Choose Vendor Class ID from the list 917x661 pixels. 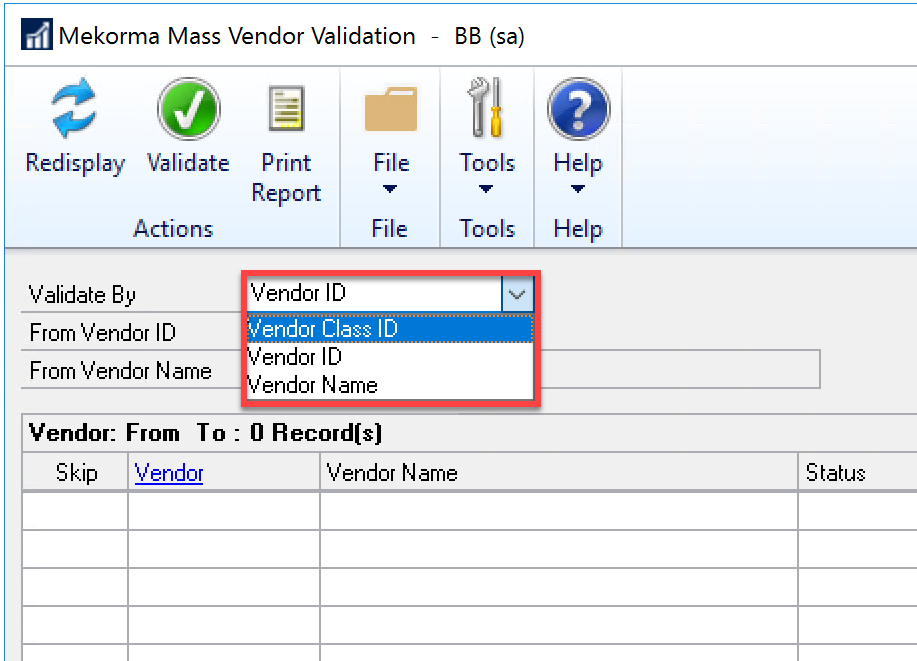click(x=390, y=329)
